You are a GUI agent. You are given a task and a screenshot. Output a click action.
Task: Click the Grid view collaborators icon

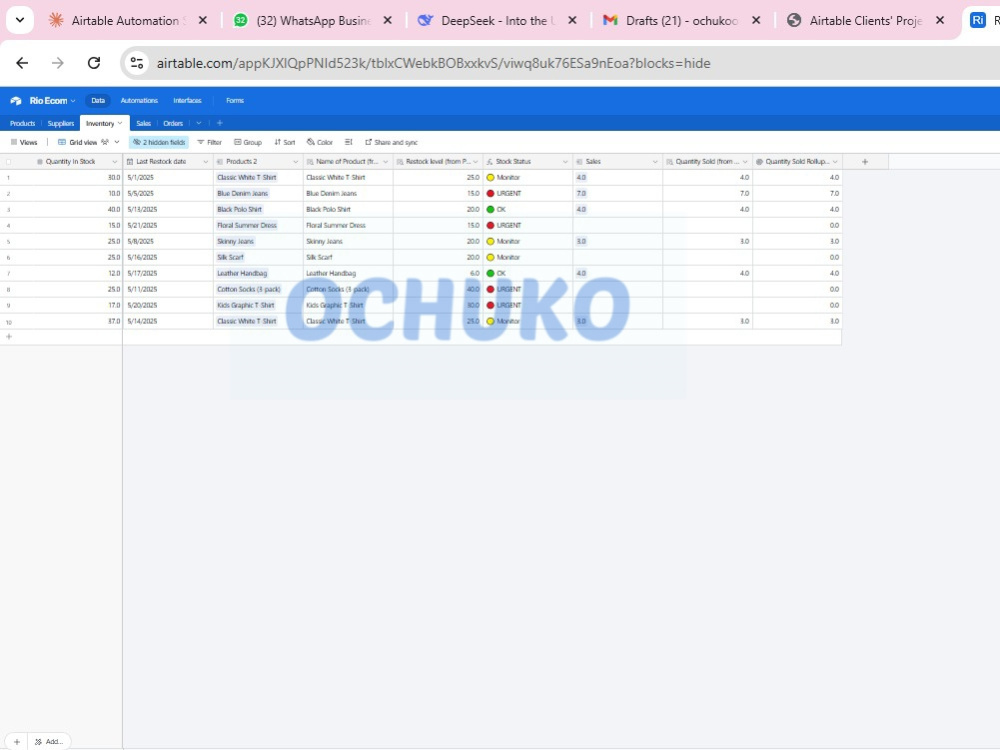click(x=105, y=142)
